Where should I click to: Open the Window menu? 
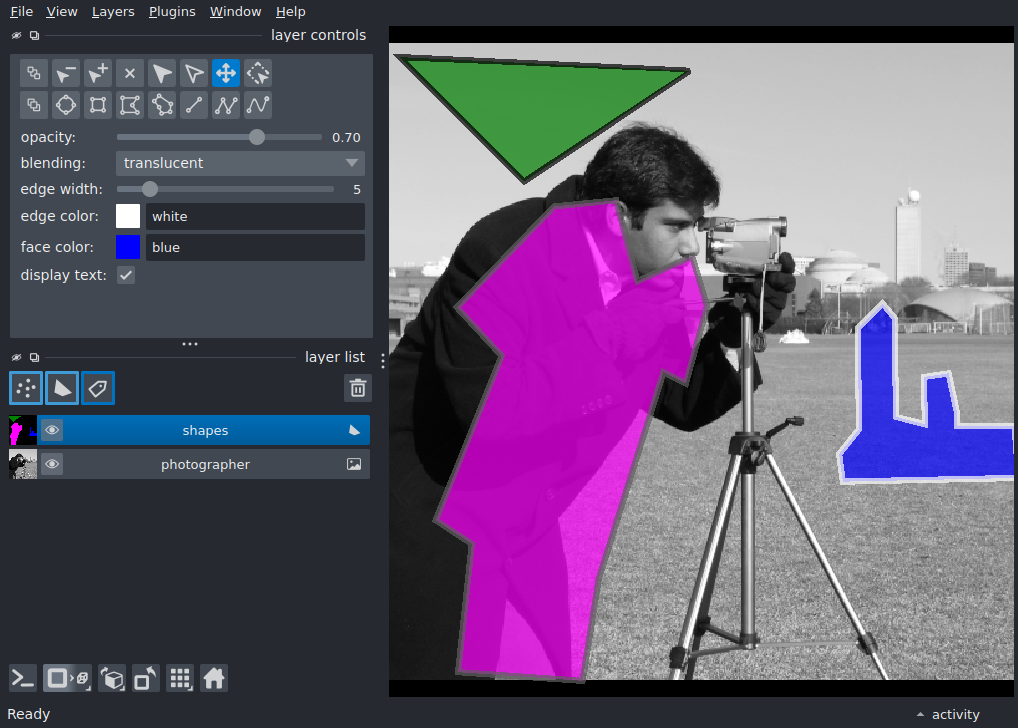point(235,12)
